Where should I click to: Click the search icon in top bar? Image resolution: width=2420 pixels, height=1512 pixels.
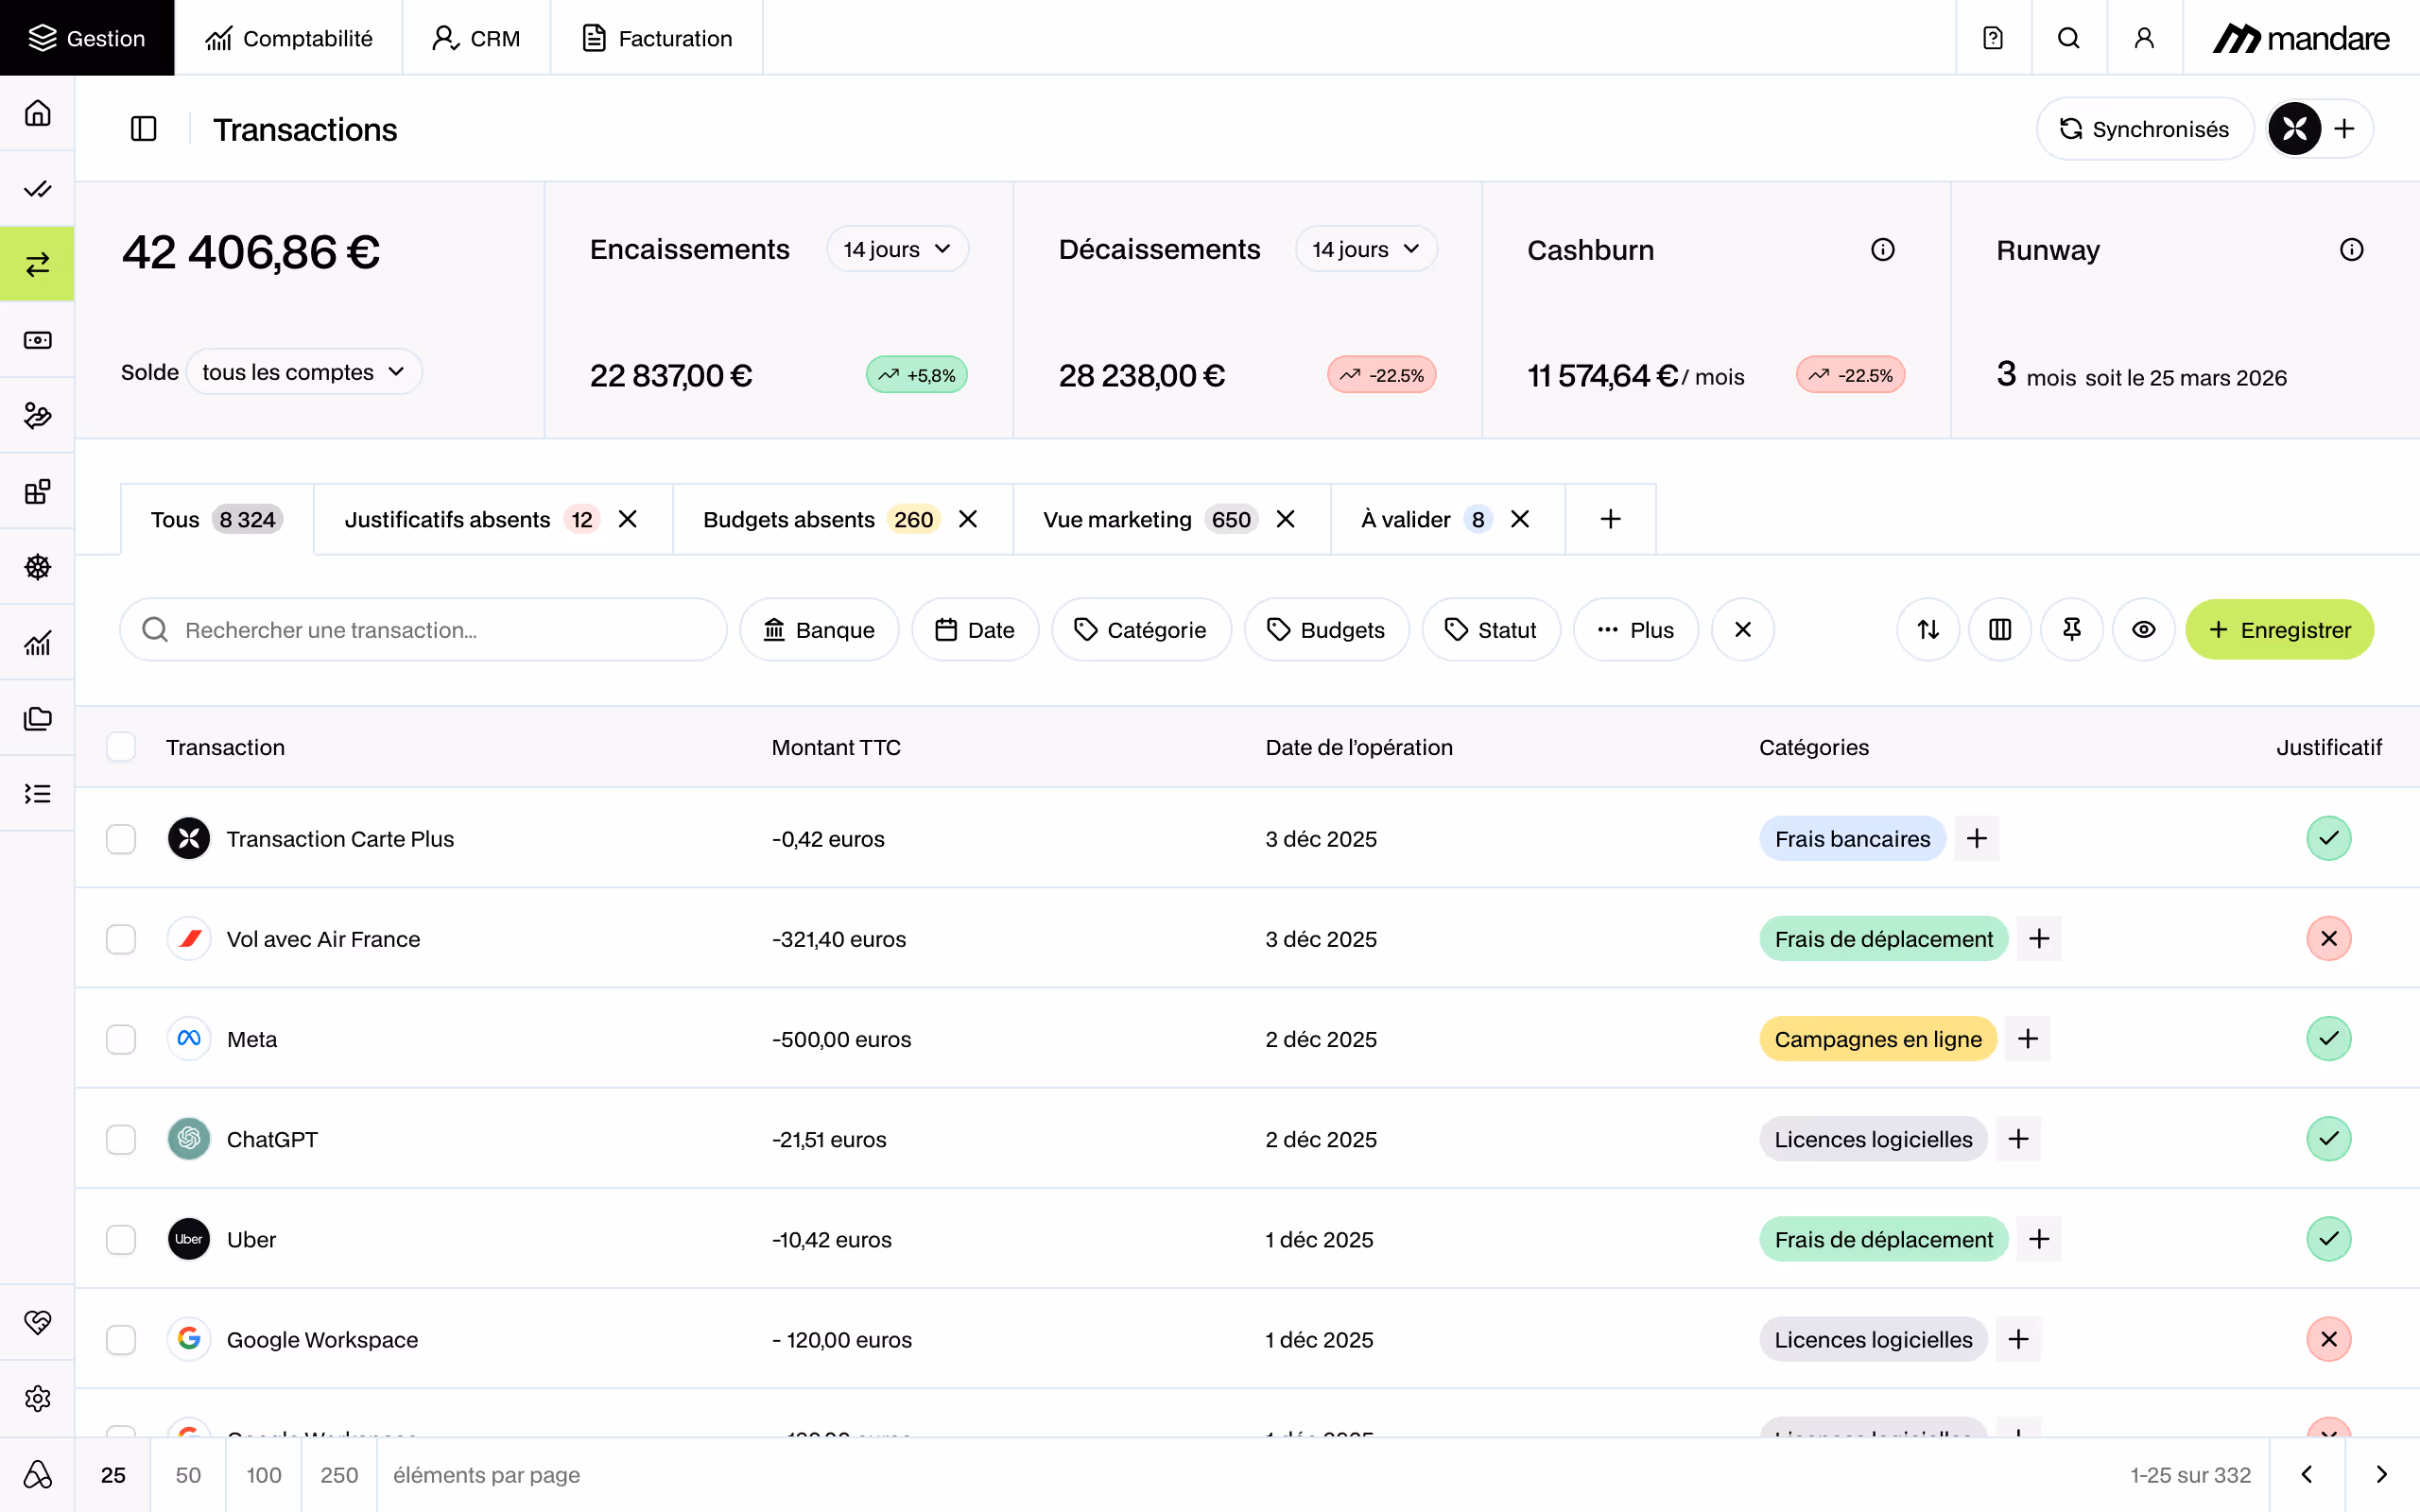tap(2068, 38)
